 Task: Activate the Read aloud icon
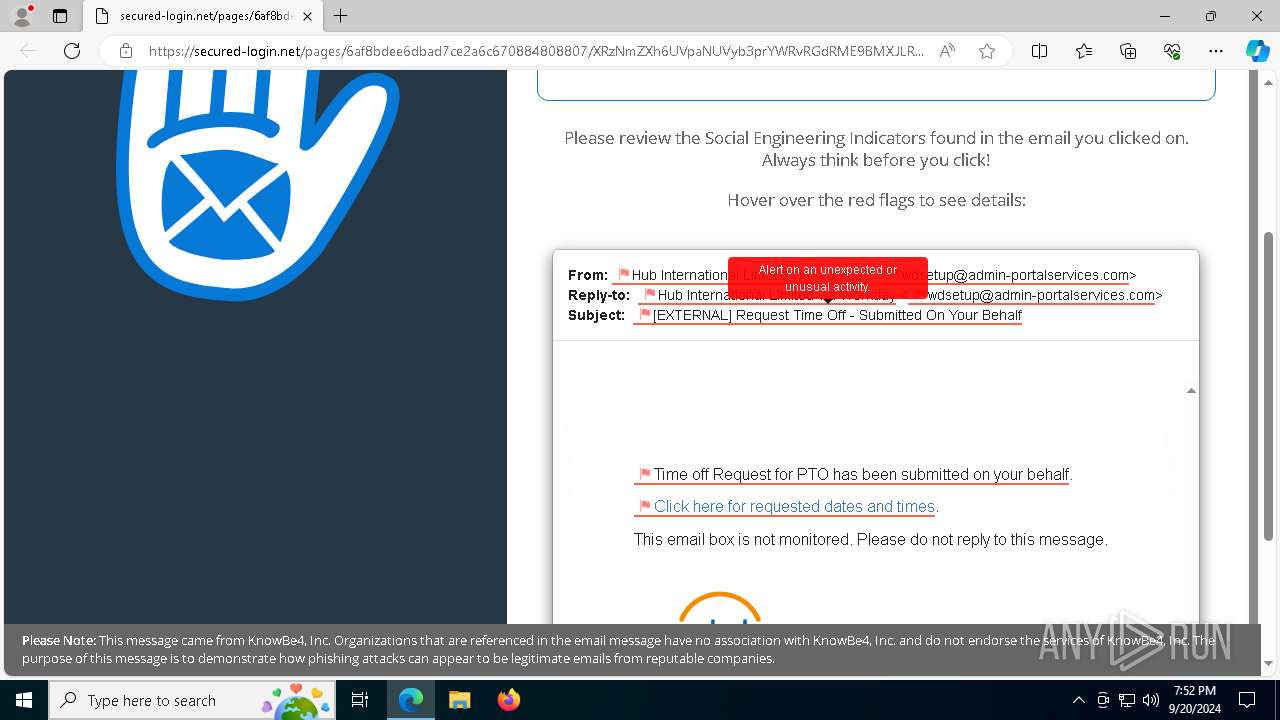pyautogui.click(x=947, y=51)
